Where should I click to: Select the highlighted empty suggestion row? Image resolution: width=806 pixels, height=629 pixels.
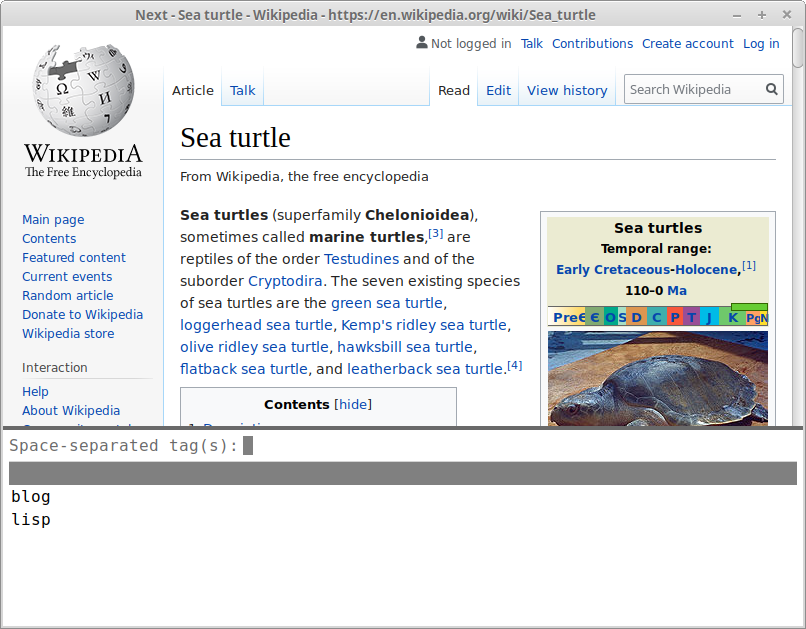(403, 473)
